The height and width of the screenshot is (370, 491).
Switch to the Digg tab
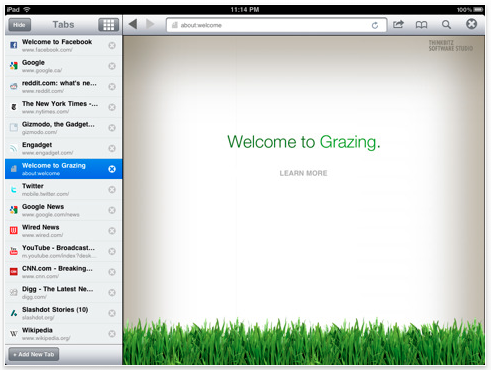(63, 292)
